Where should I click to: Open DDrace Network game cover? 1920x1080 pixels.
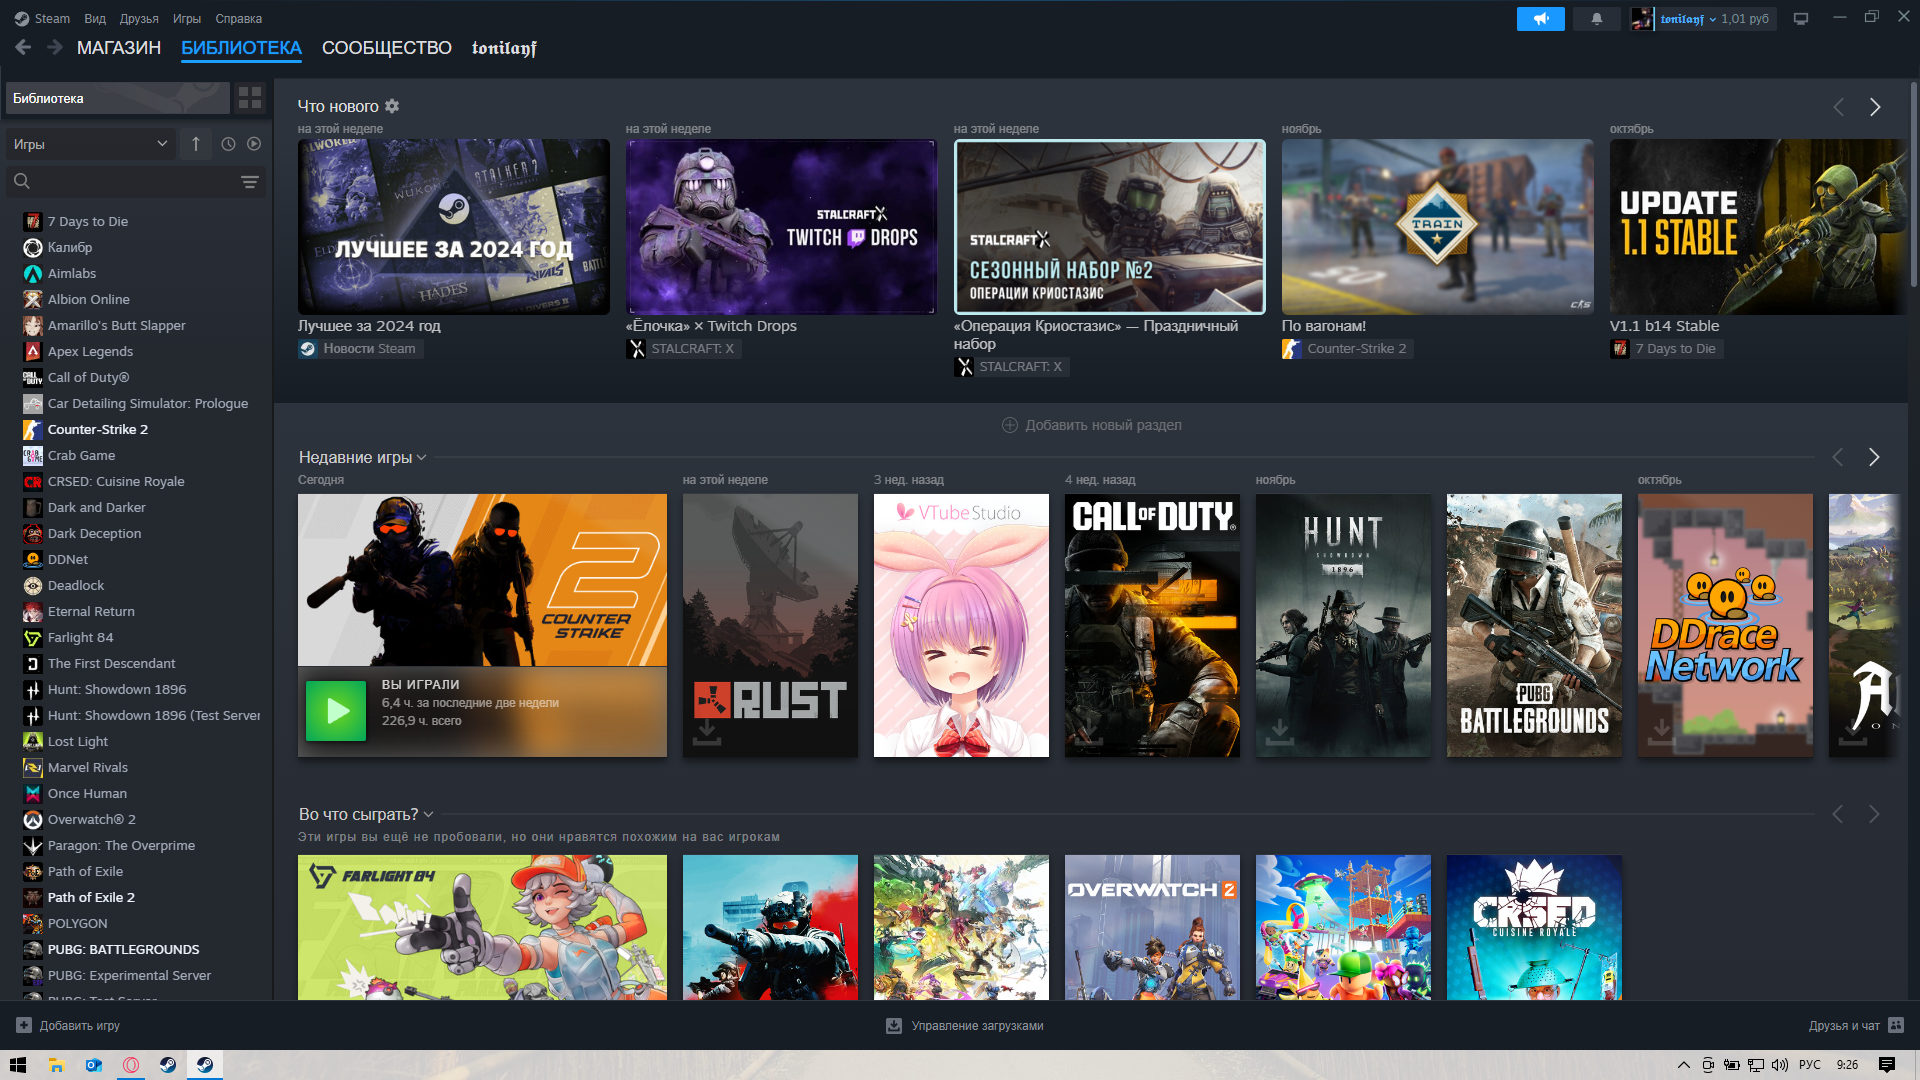[x=1725, y=625]
